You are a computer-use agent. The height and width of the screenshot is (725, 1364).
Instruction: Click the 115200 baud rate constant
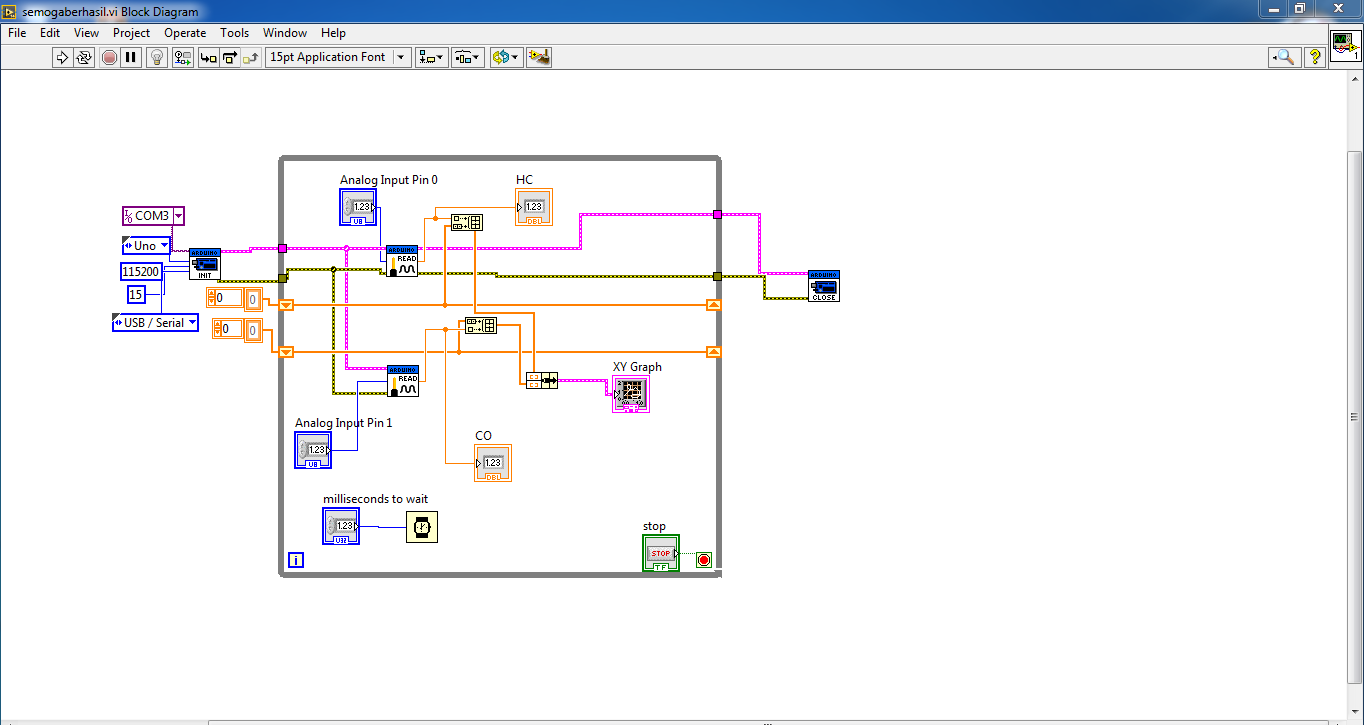(140, 271)
